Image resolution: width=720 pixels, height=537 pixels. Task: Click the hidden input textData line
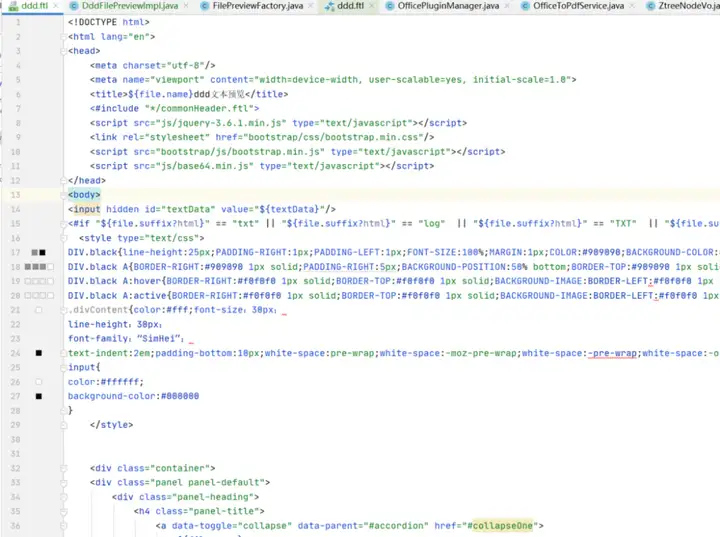[x=202, y=209]
